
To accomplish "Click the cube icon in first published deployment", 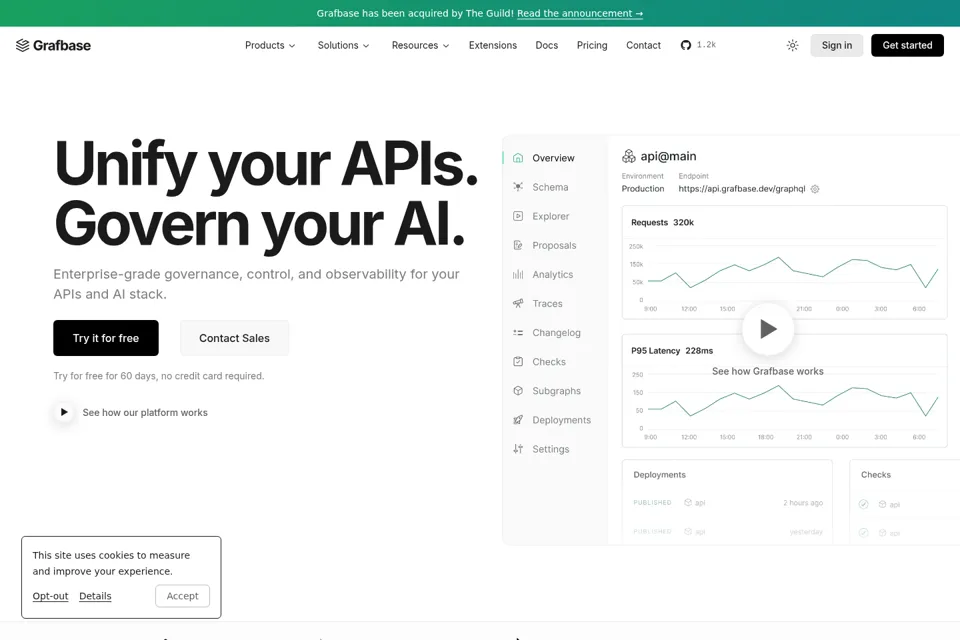I will tap(688, 502).
